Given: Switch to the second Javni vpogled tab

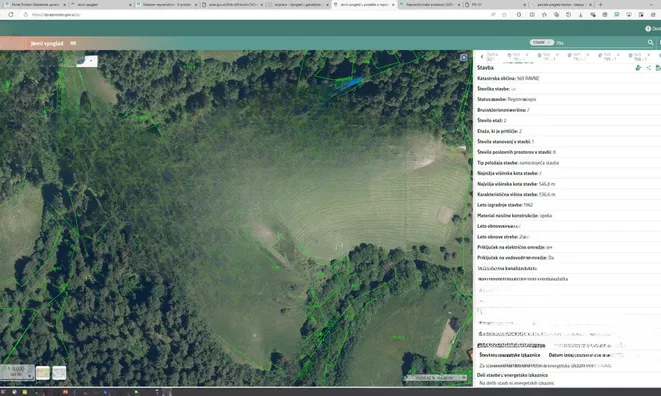Looking at the screenshot, I should (100, 5).
